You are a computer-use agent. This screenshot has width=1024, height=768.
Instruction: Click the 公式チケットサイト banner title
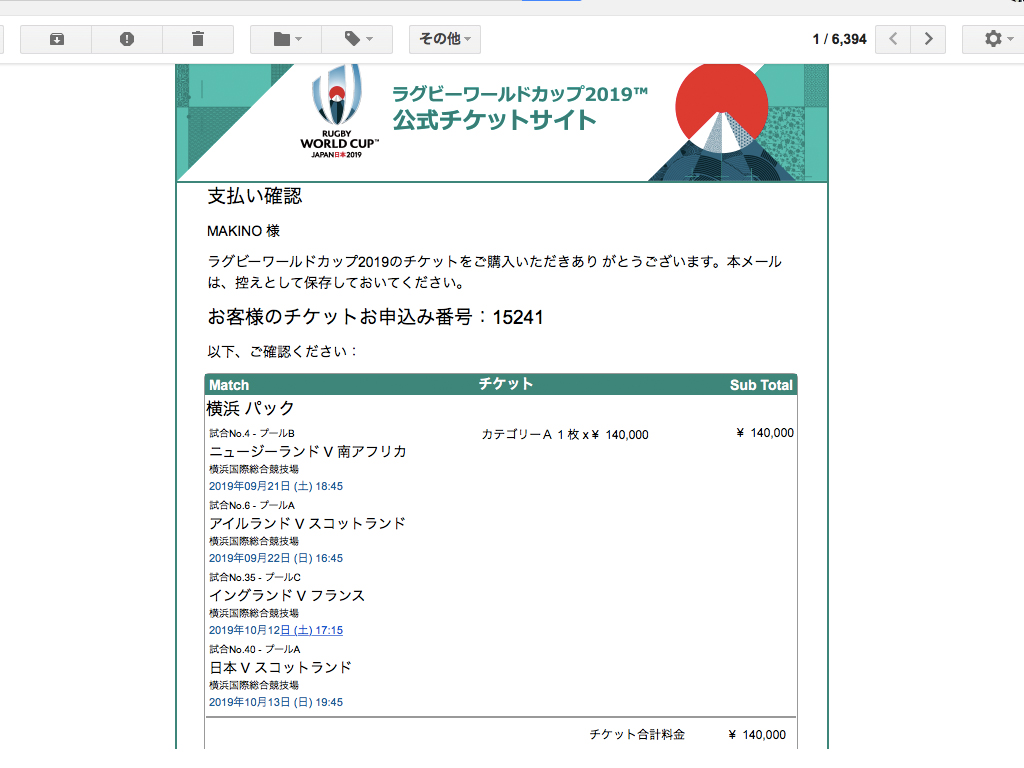pos(494,120)
